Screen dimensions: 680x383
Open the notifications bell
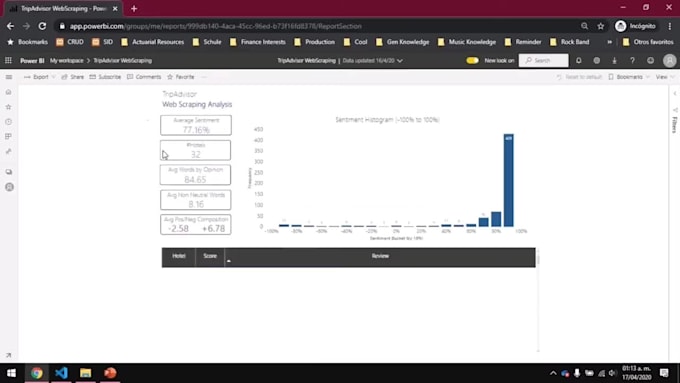pos(579,60)
